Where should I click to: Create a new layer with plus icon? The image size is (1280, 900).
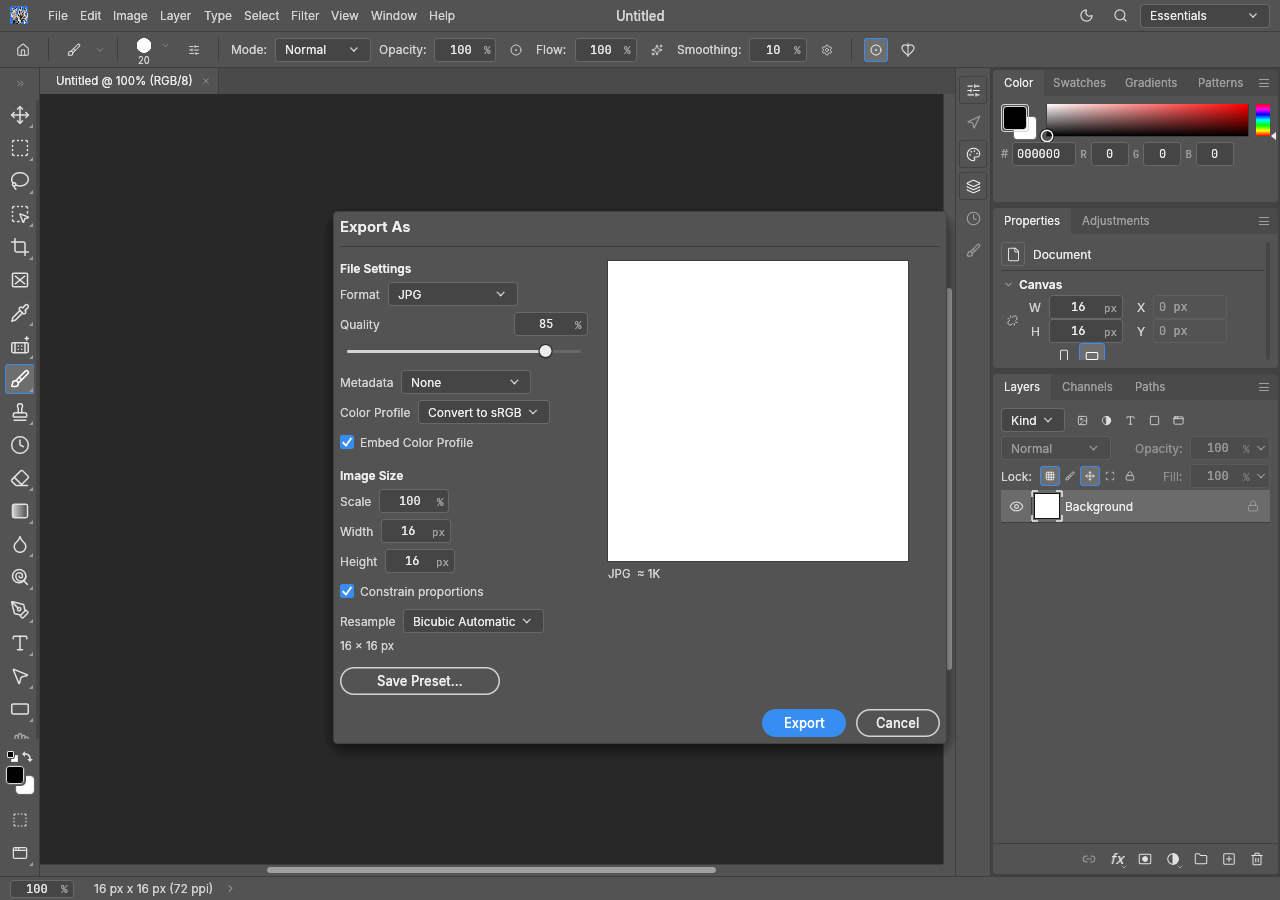pyautogui.click(x=1229, y=859)
